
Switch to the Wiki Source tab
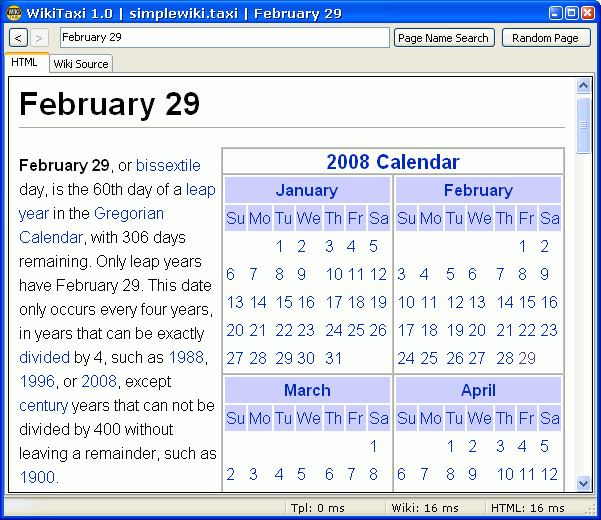(81, 64)
